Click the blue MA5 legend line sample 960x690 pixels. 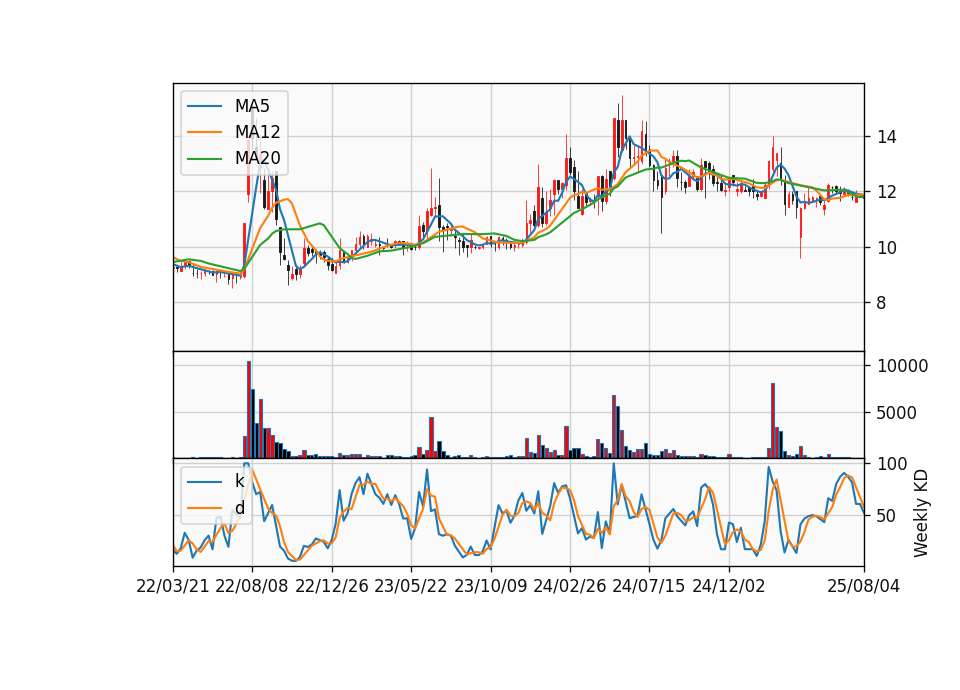(204, 106)
